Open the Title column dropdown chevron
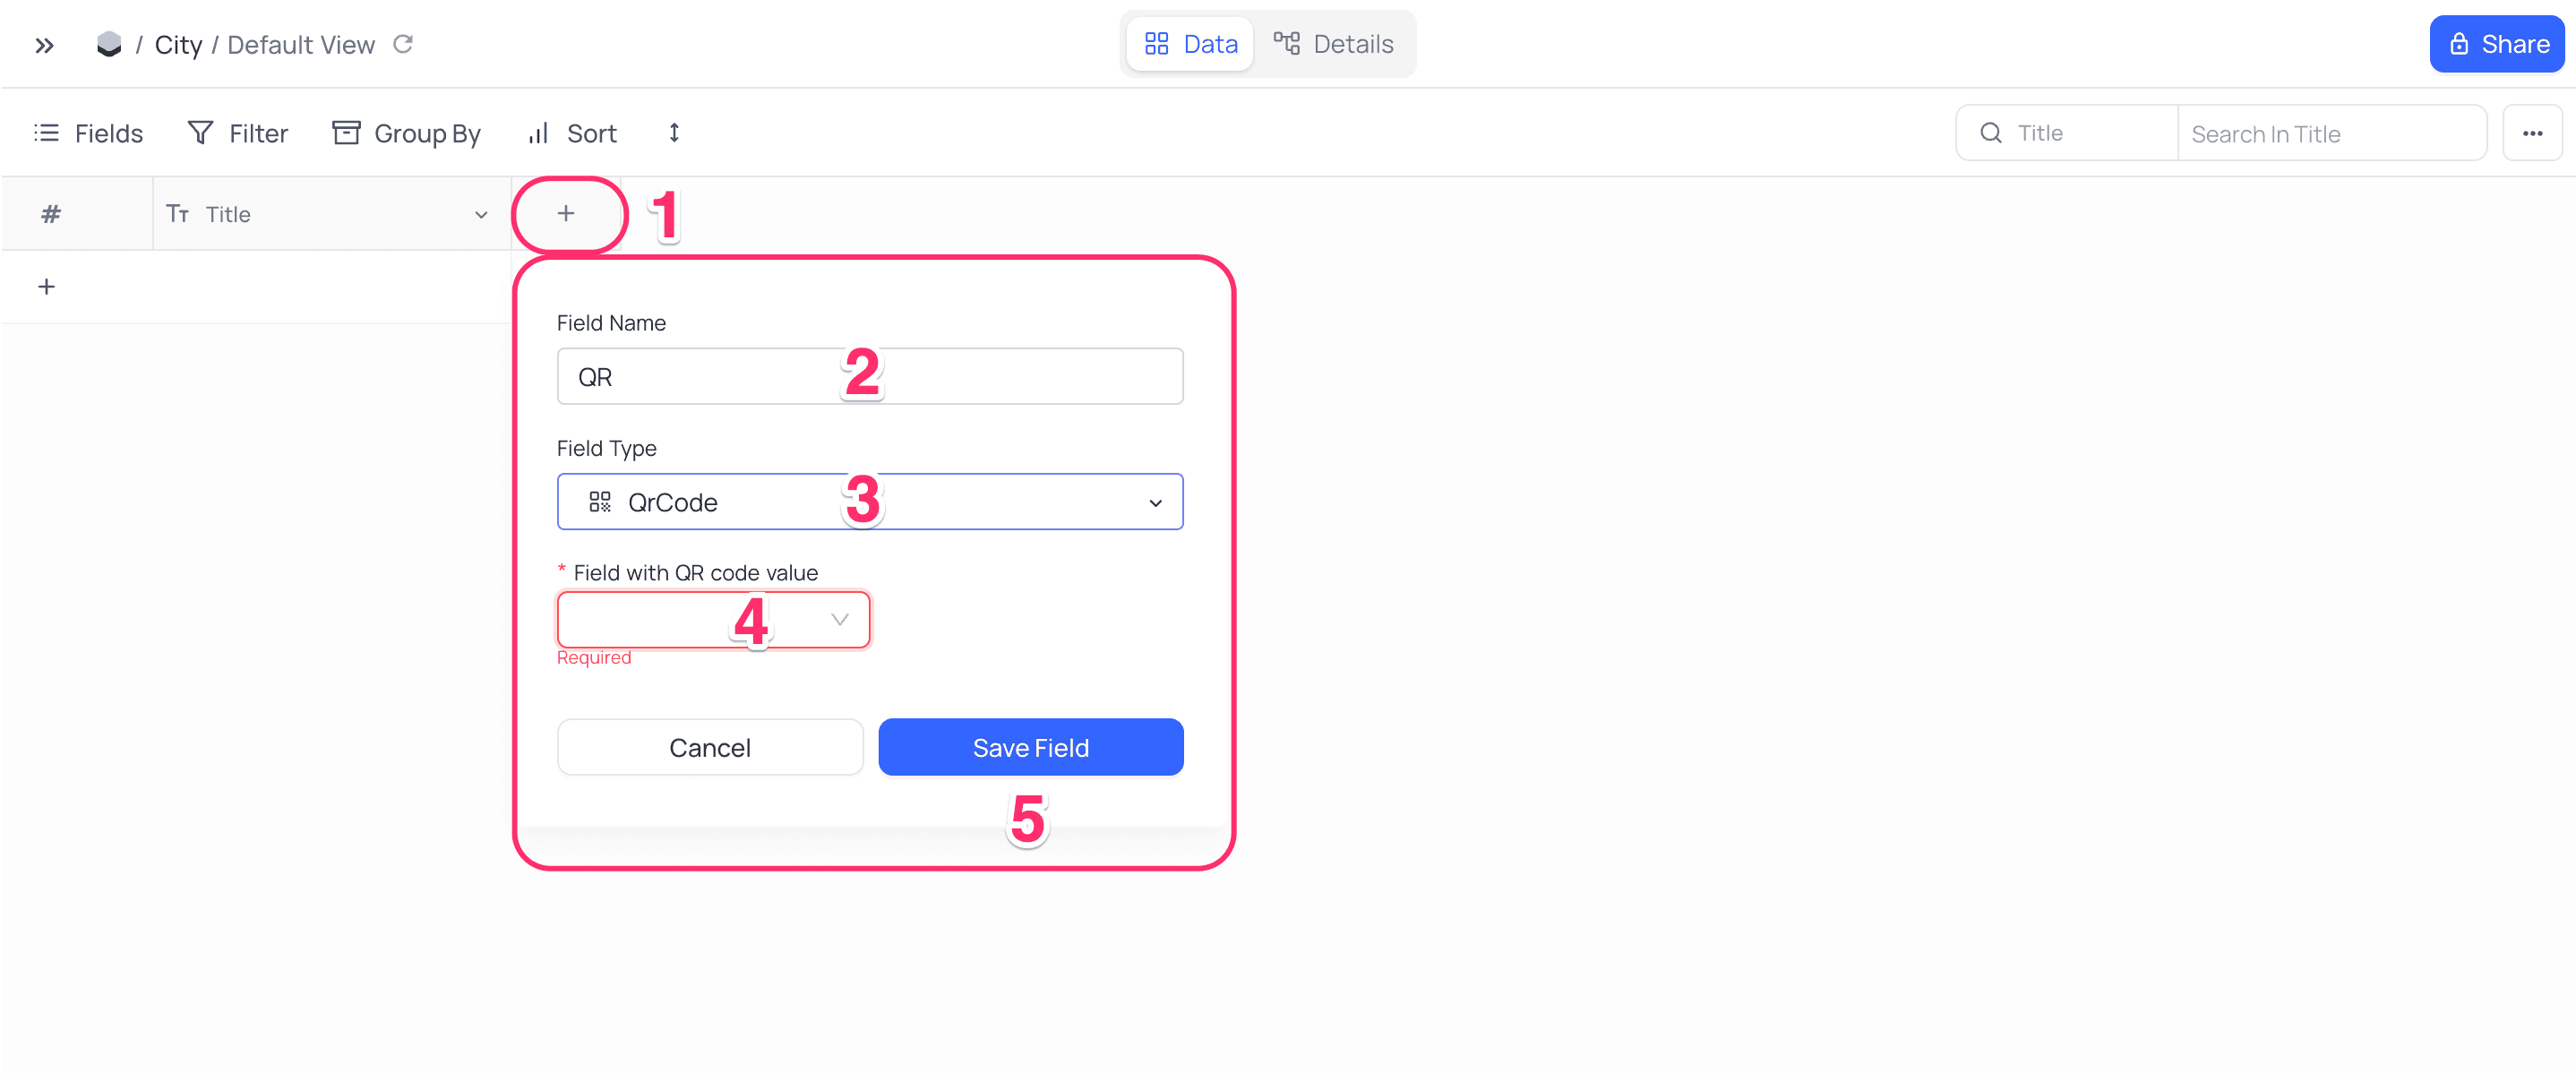 (x=481, y=215)
